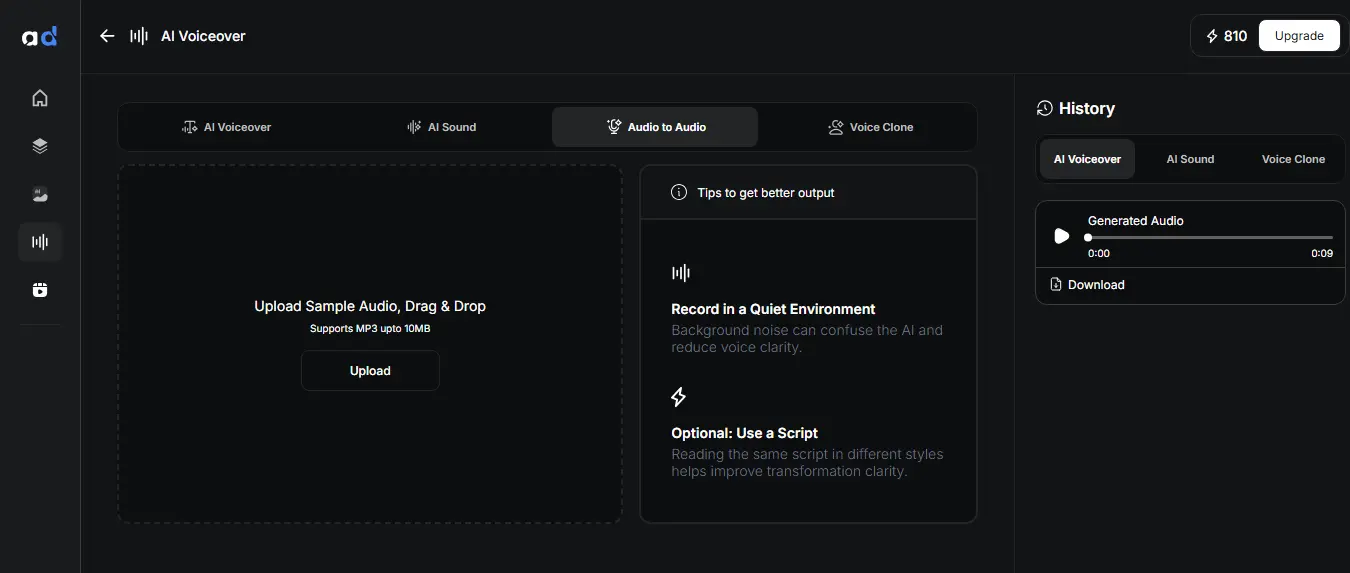Screen dimensions: 1350x573
Task: Click the lightning bolt credits icon
Action: 1212,36
